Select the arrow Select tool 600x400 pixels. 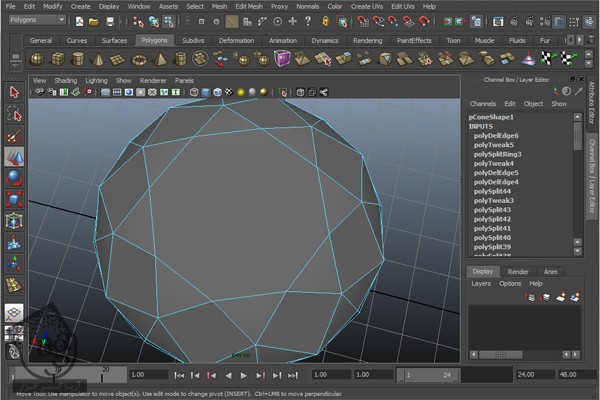[14, 92]
